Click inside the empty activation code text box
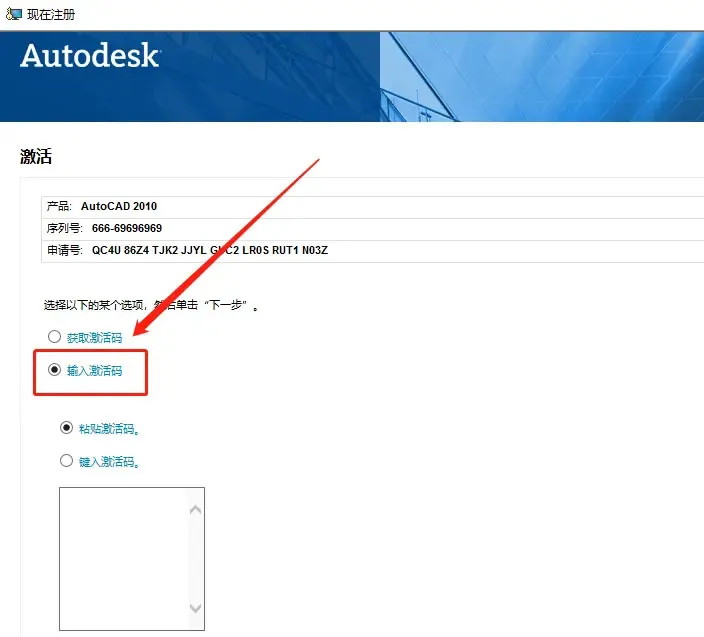 click(x=122, y=558)
